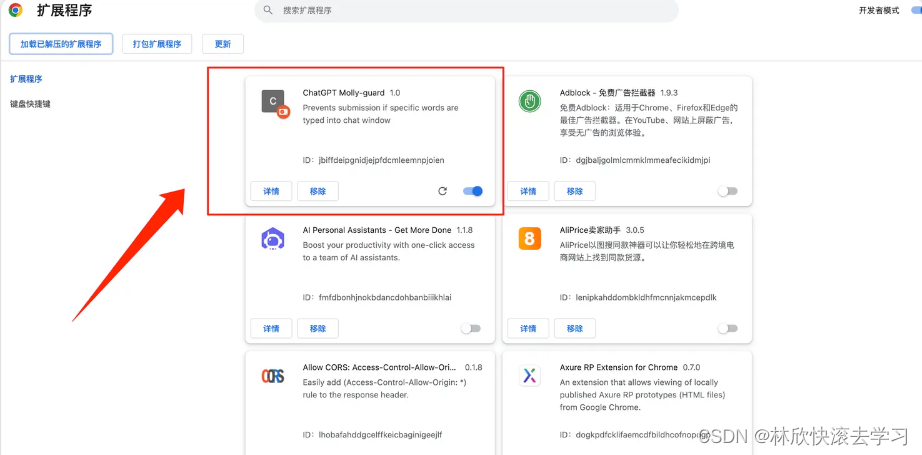The height and width of the screenshot is (455, 922).
Task: Click the 加载已解压的扩展程序 button
Action: pos(61,44)
